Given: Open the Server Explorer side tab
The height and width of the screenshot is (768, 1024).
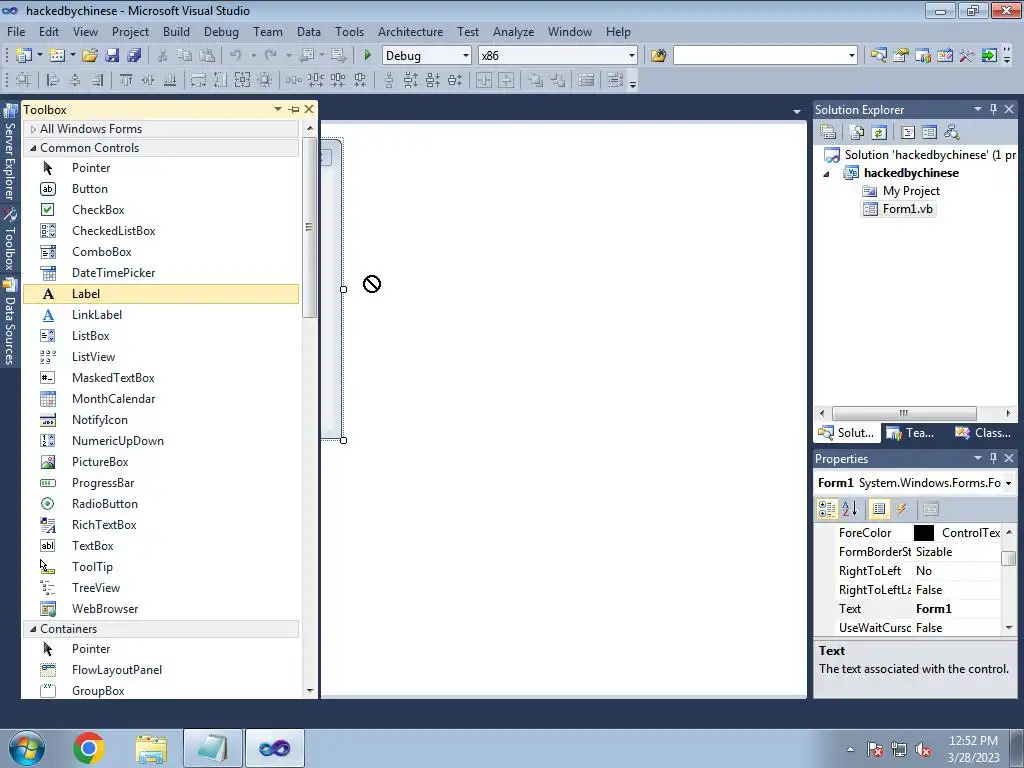Looking at the screenshot, I should 10,154.
